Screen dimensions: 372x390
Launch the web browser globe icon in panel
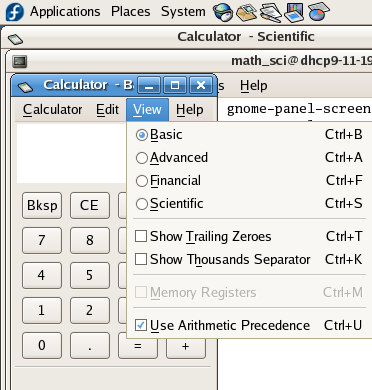pos(223,12)
